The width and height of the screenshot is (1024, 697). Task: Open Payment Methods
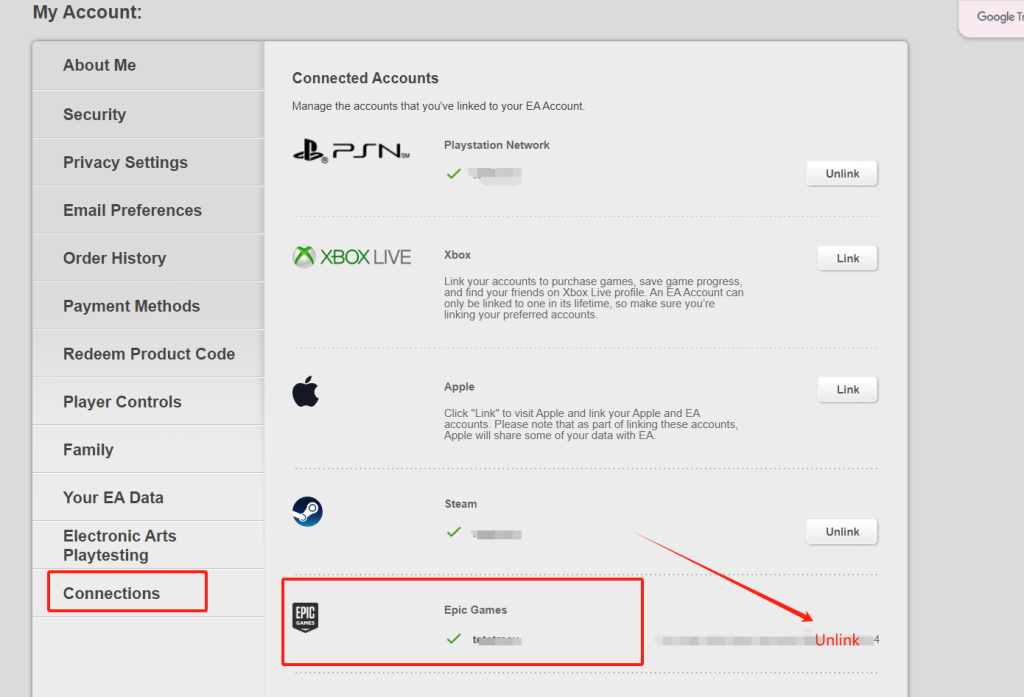(x=149, y=306)
